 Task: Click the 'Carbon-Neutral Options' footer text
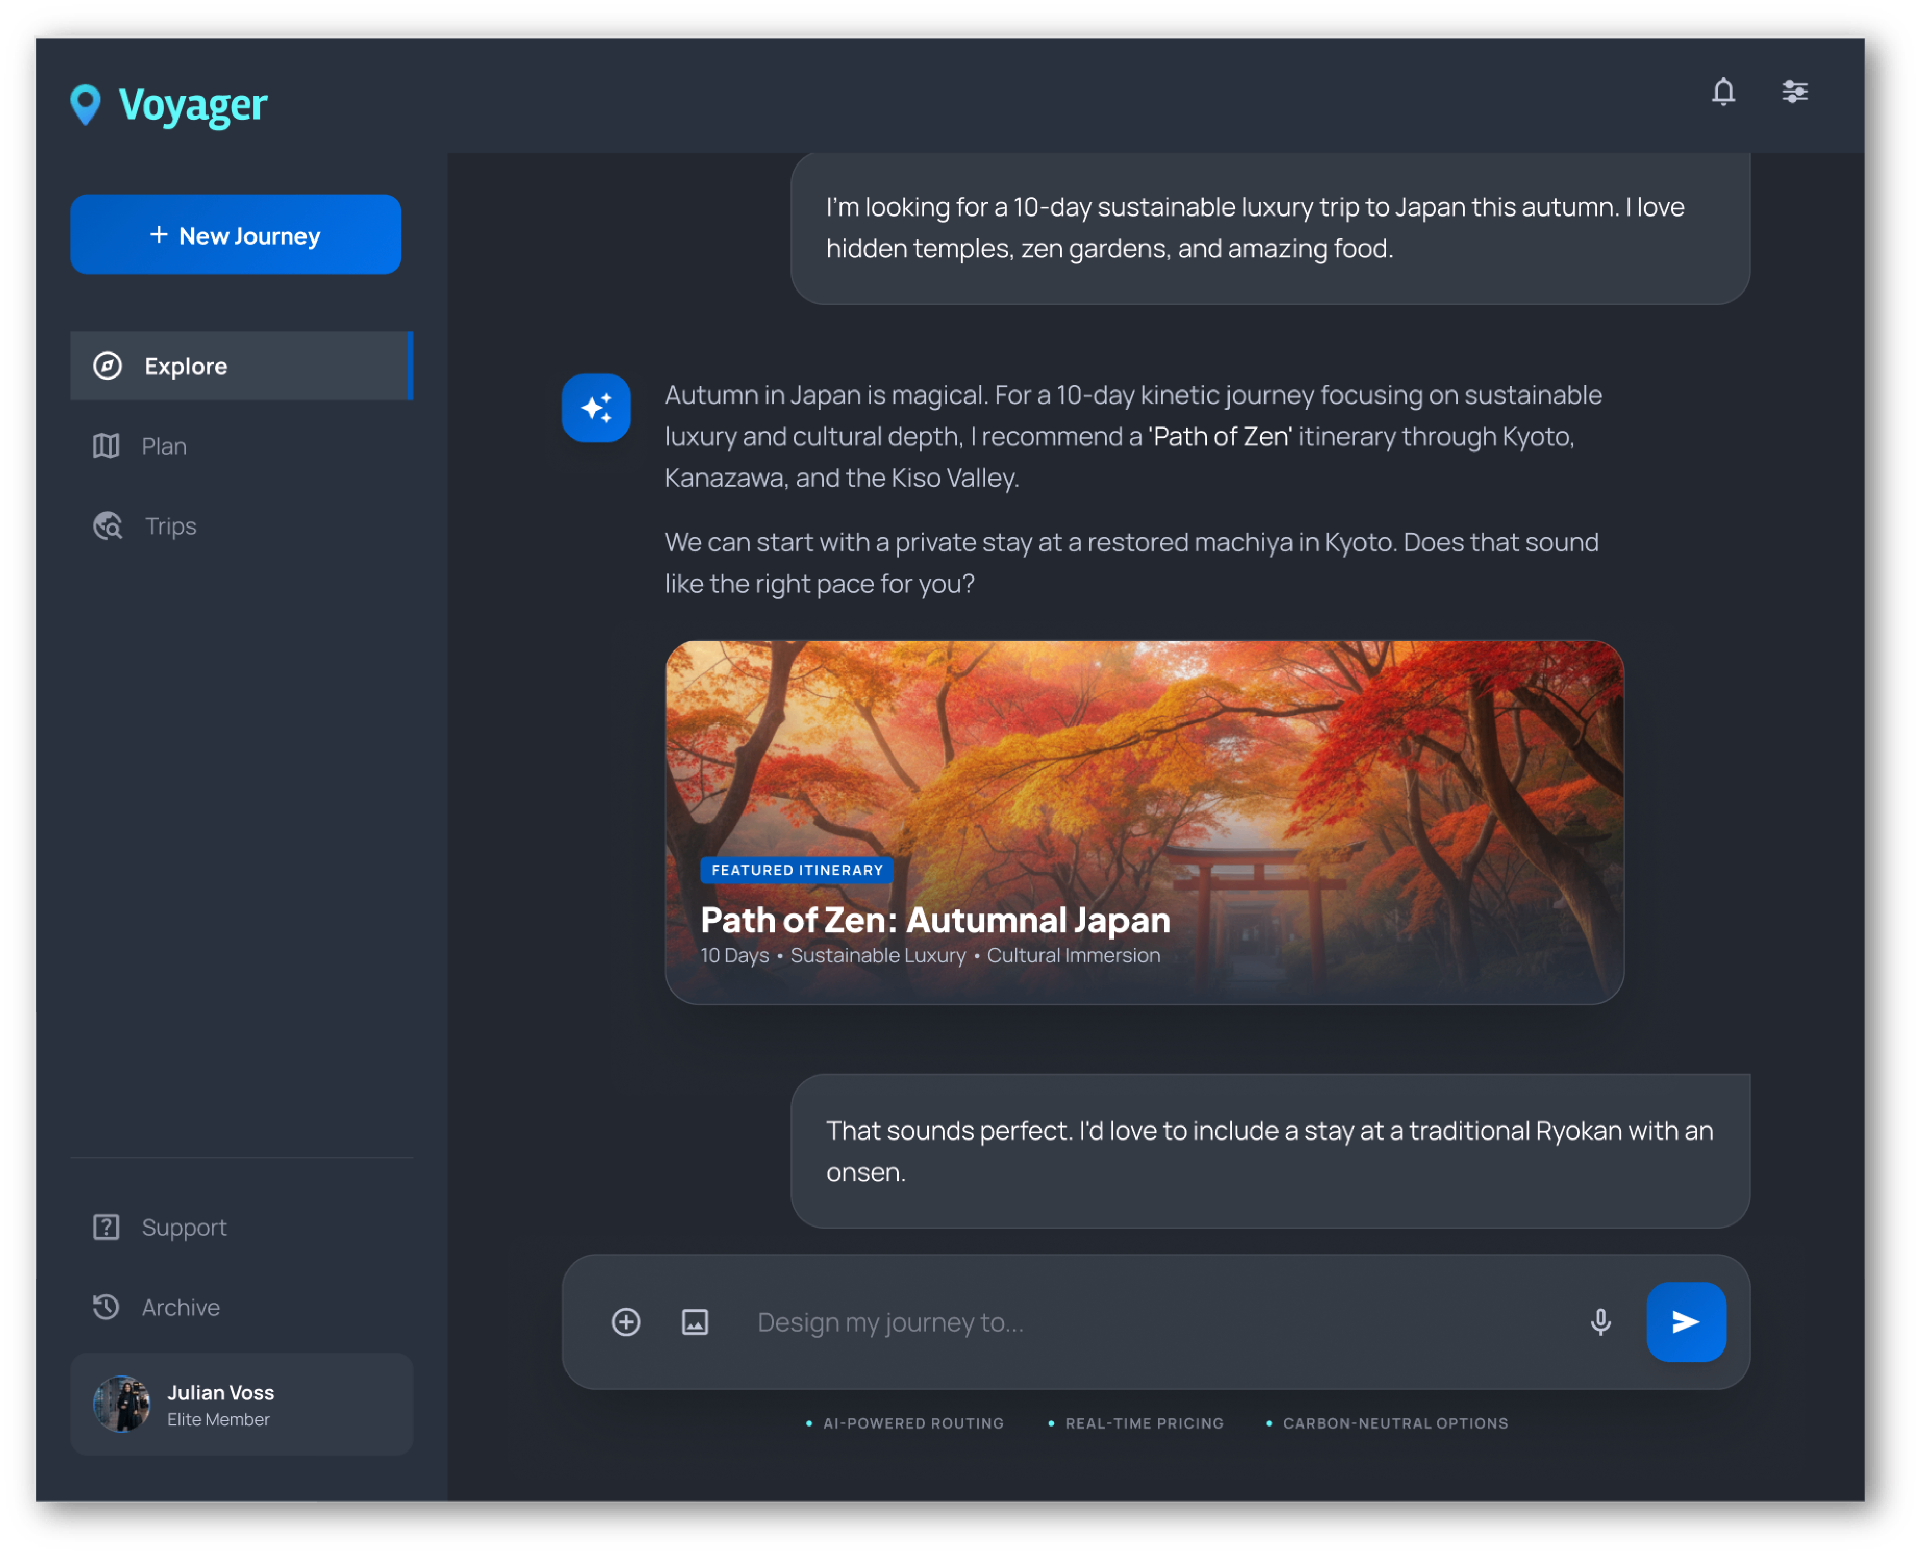click(x=1395, y=1423)
